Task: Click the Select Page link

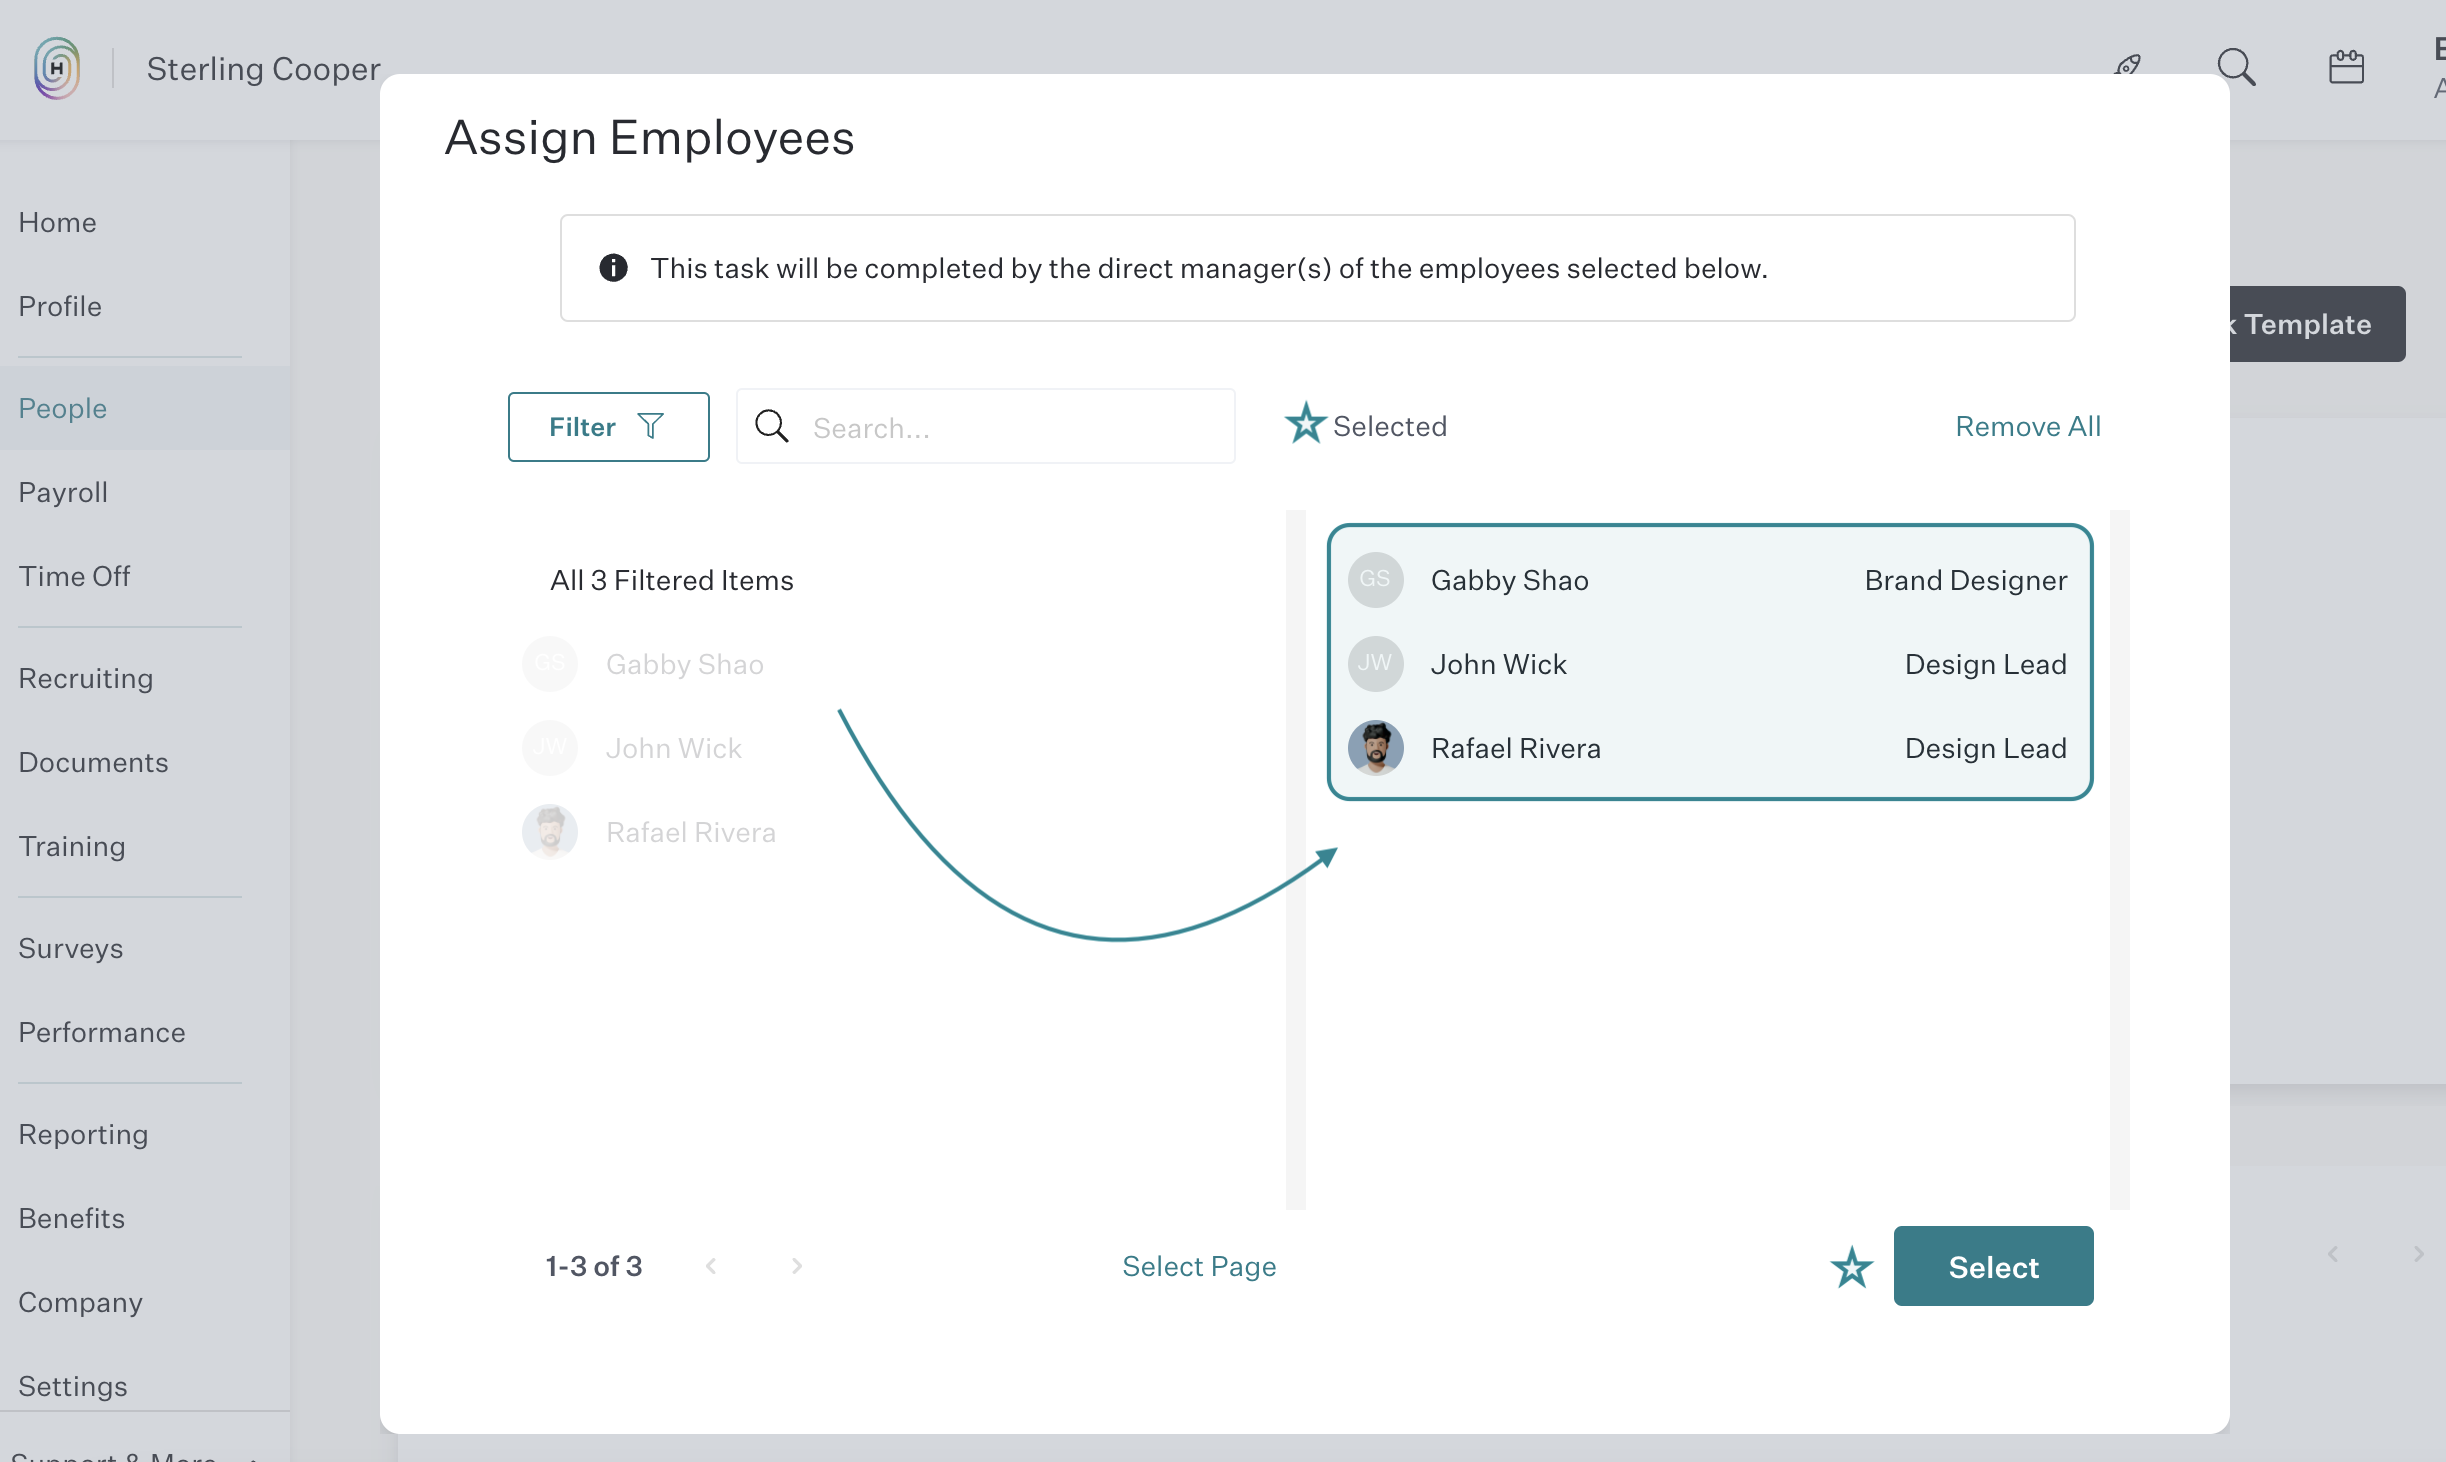Action: pyautogui.click(x=1199, y=1265)
